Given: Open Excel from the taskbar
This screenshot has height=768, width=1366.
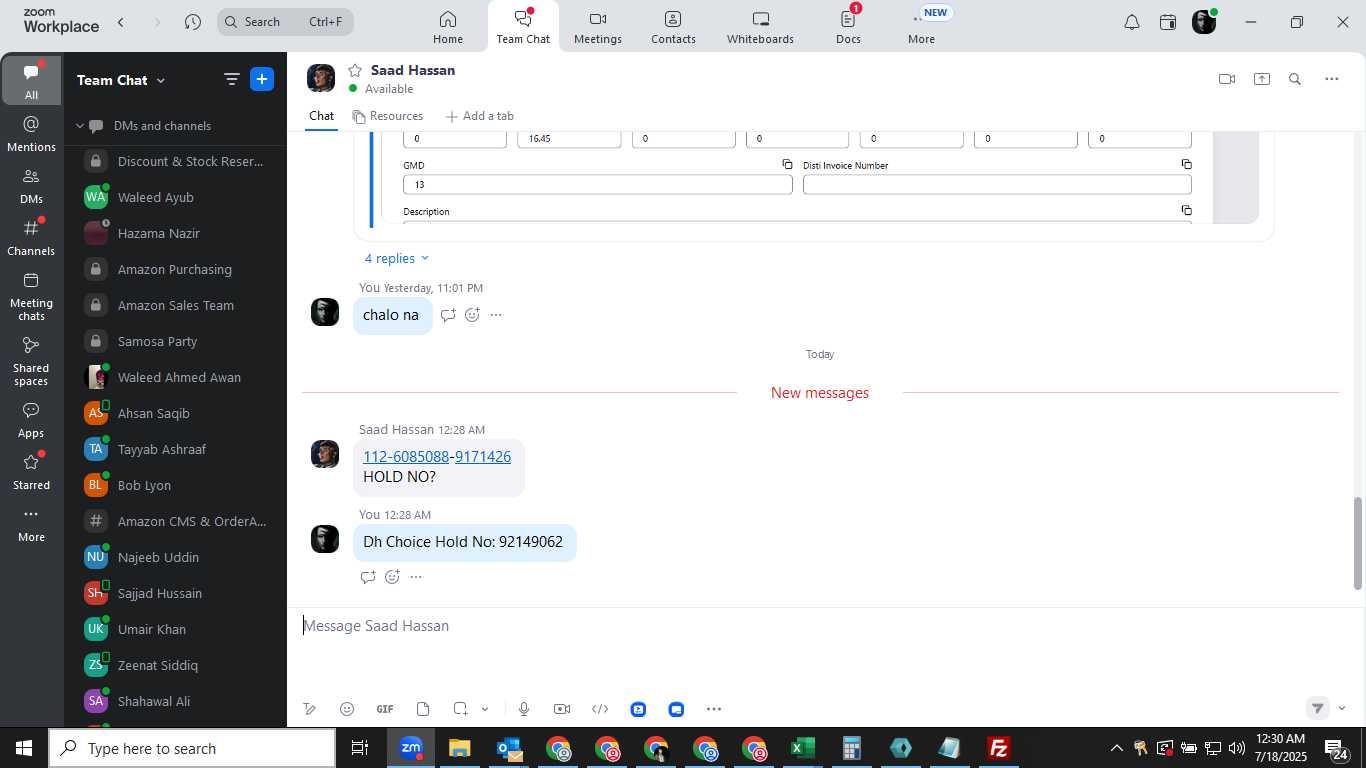Looking at the screenshot, I should [803, 748].
